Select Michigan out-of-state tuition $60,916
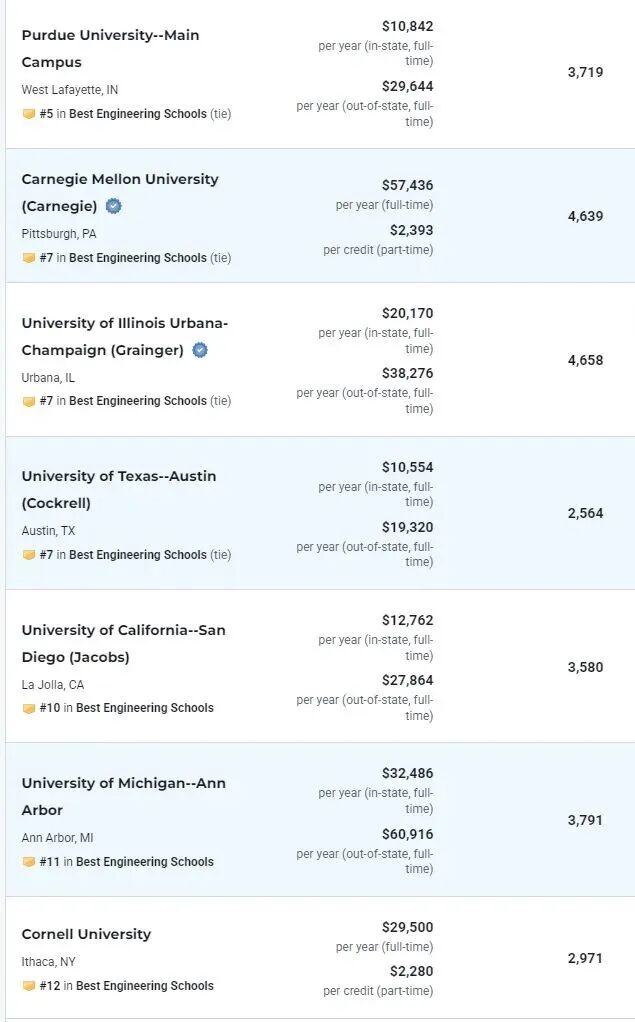 coord(407,834)
